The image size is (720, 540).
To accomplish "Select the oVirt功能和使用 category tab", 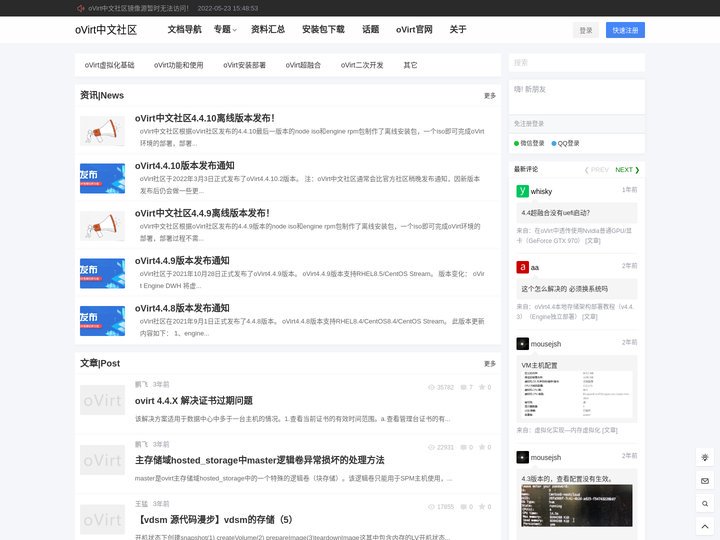I will 179,65.
